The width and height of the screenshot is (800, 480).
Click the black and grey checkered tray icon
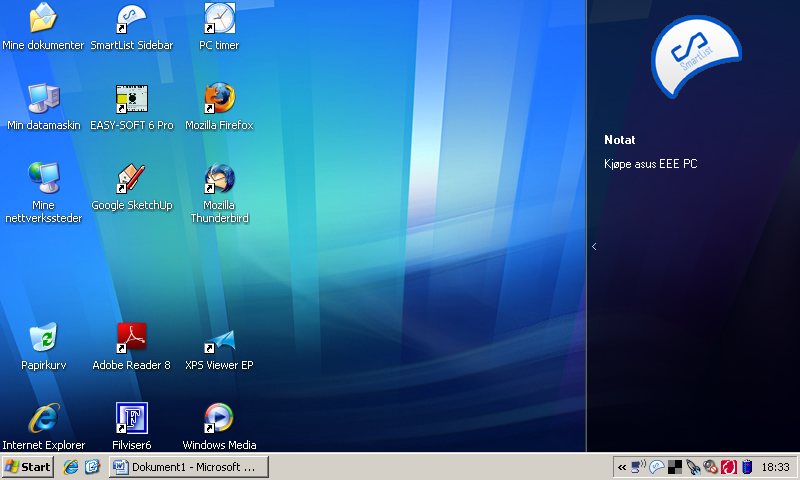(675, 467)
